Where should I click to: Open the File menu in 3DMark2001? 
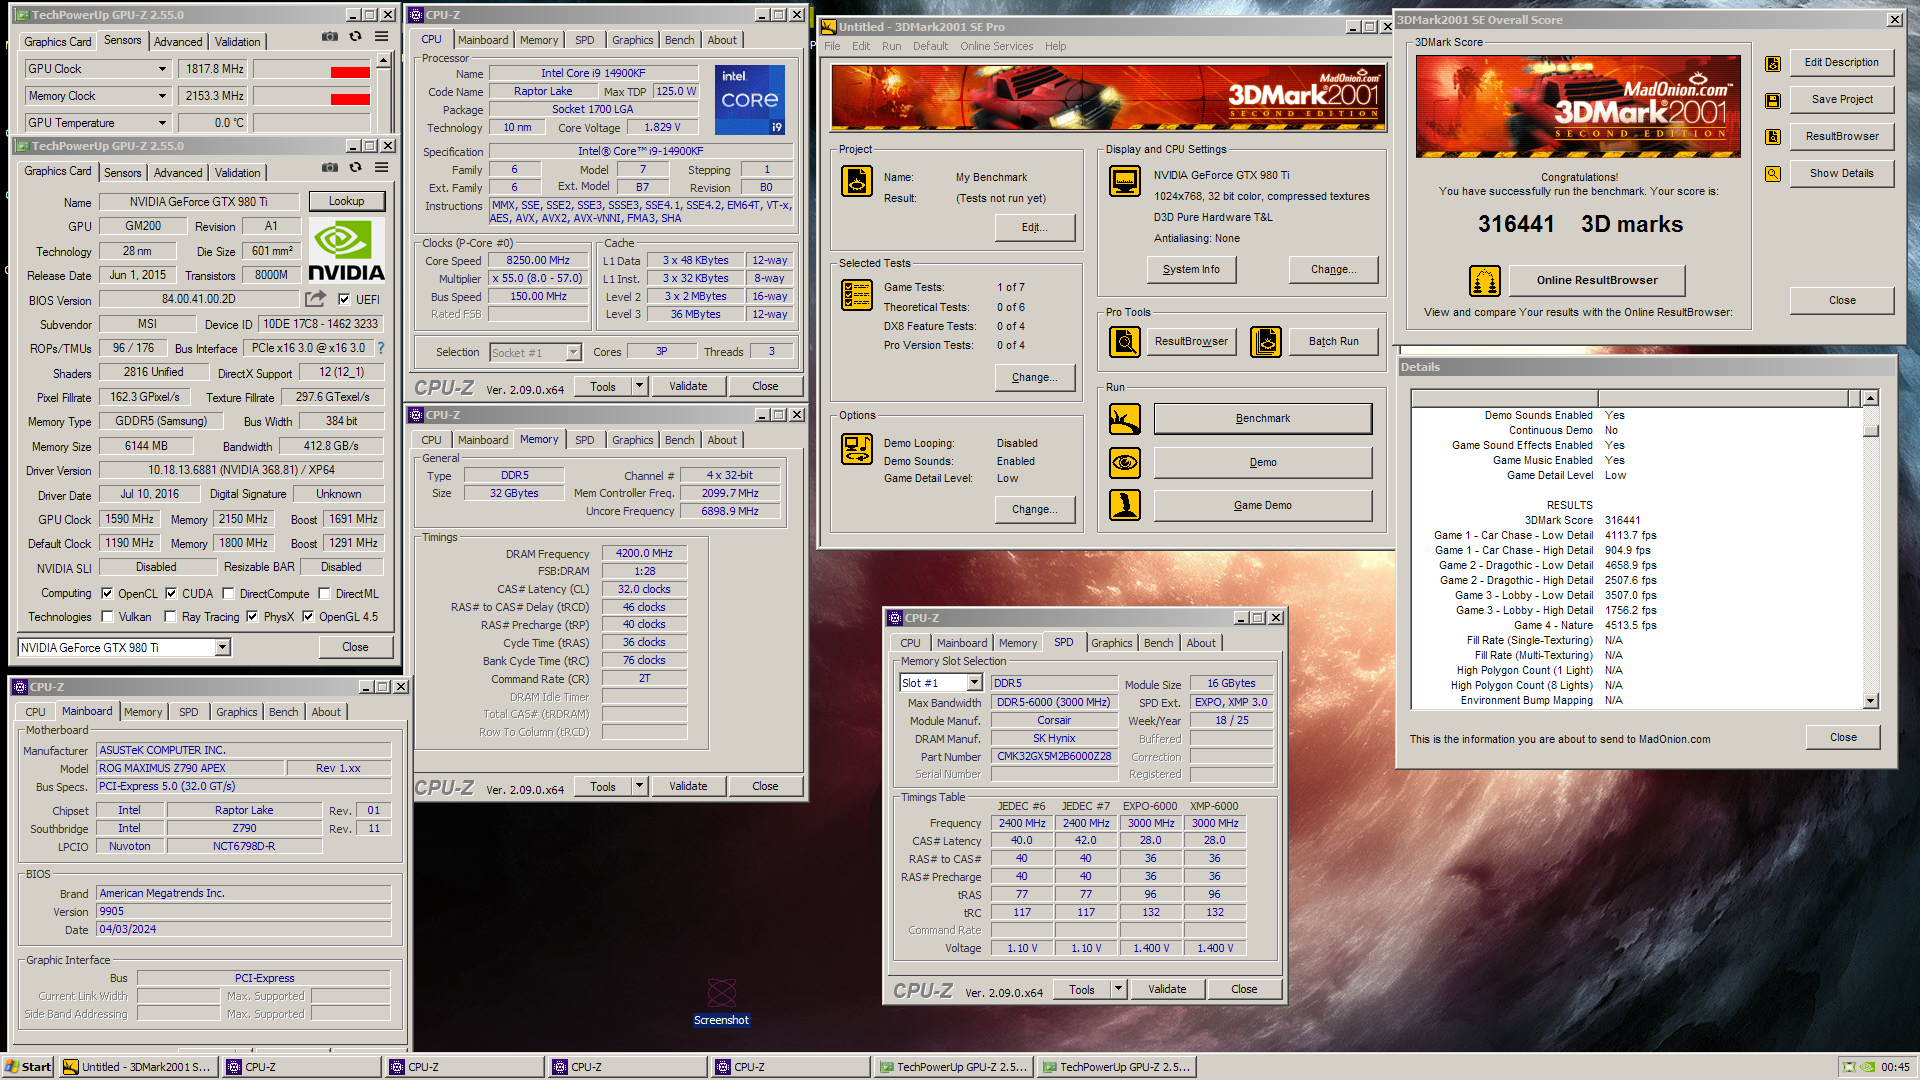(832, 46)
